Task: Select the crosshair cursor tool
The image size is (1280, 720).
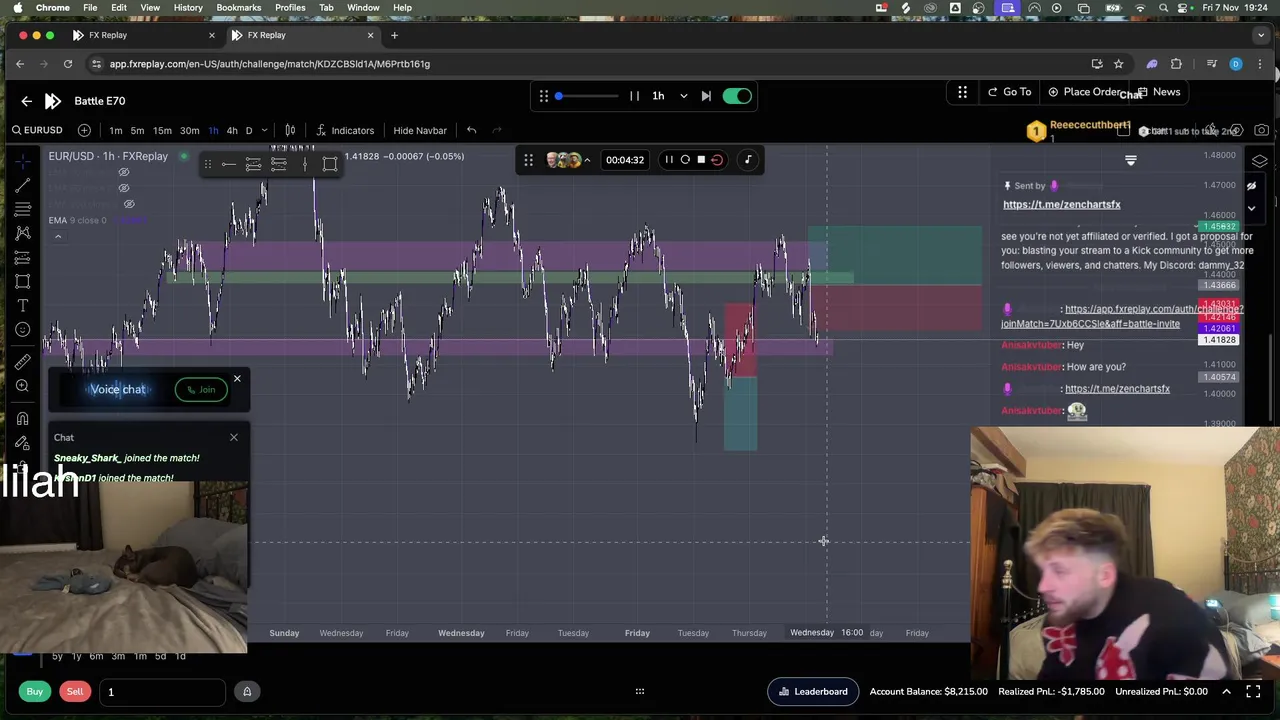Action: pos(23,160)
